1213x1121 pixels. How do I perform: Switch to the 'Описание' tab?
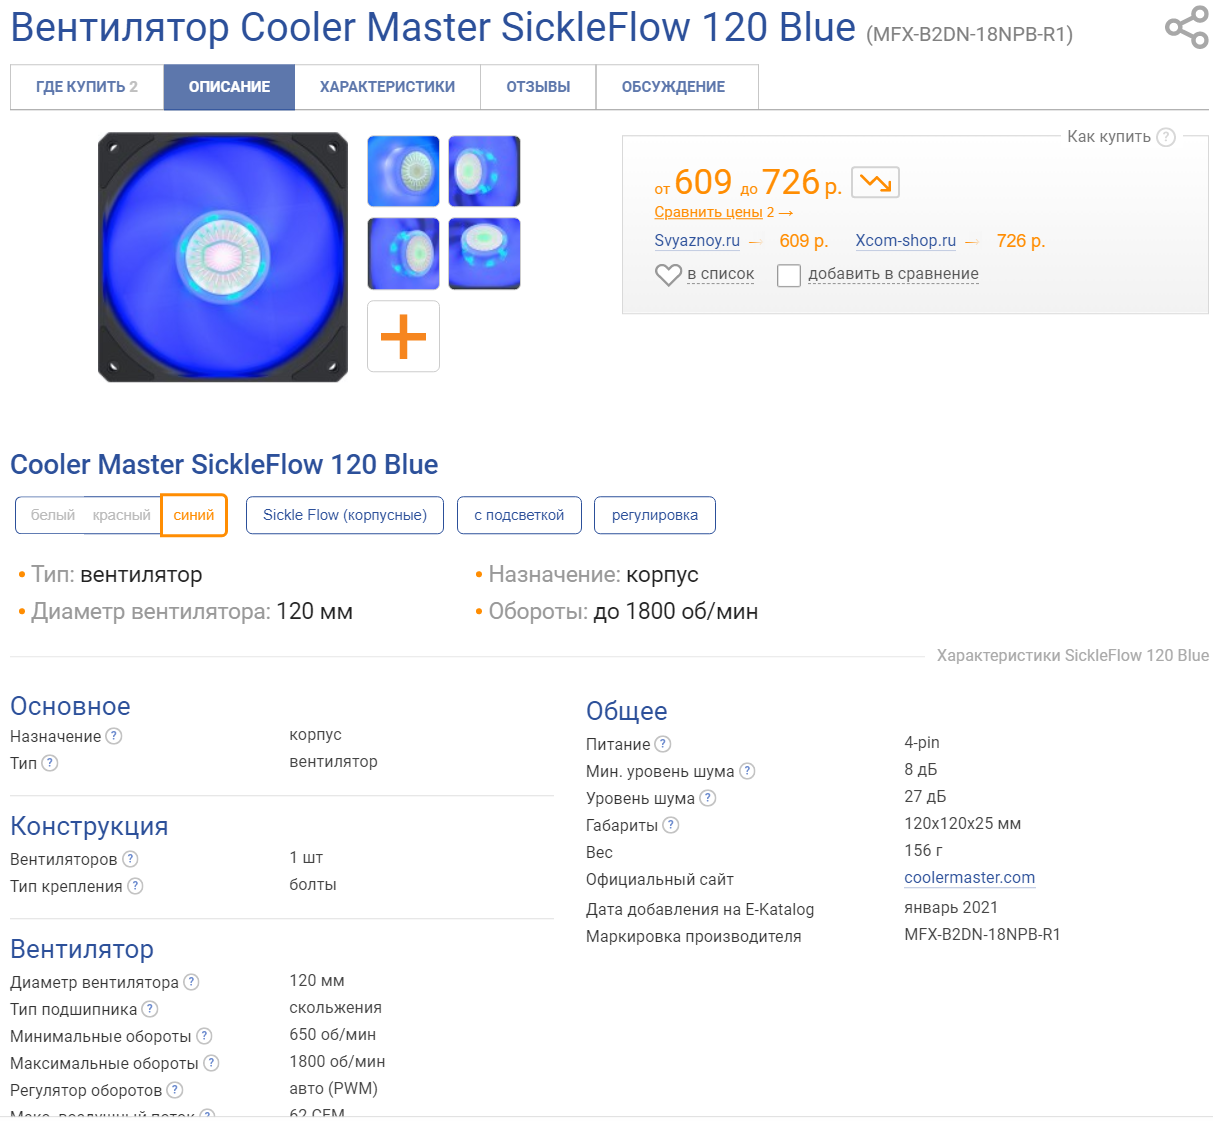[x=229, y=87]
